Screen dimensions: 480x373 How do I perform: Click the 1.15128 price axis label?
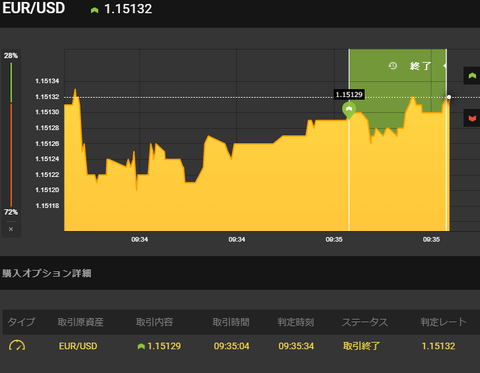tap(47, 128)
